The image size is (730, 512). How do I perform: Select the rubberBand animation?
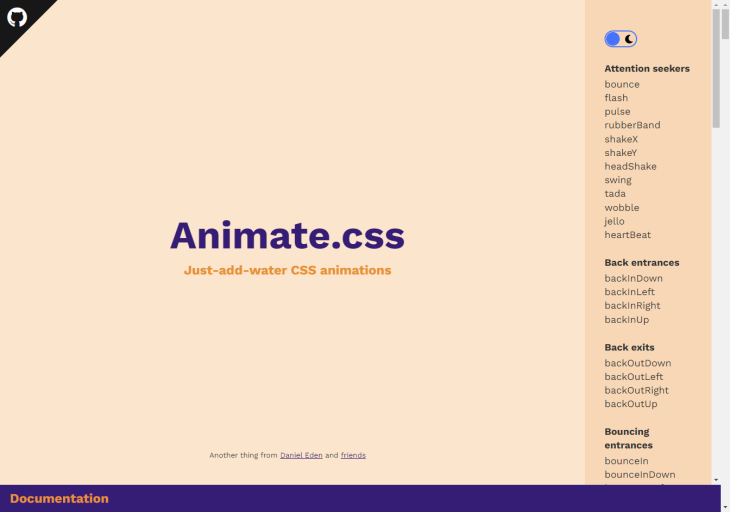pos(632,125)
